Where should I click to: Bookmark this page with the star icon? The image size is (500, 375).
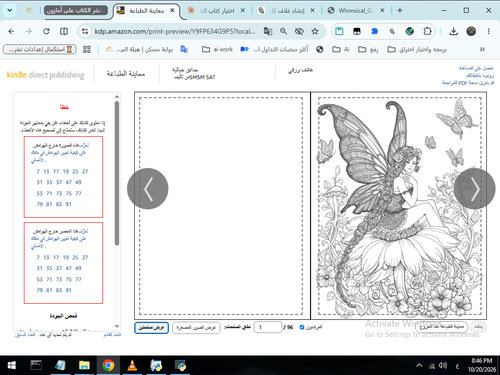(315, 31)
